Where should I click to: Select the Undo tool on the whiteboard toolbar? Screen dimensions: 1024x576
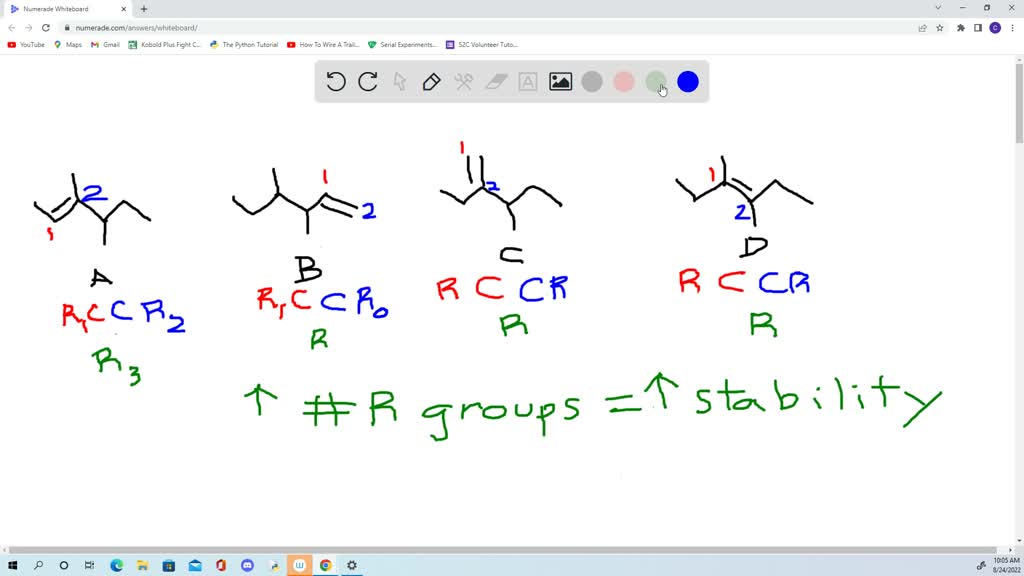(336, 82)
